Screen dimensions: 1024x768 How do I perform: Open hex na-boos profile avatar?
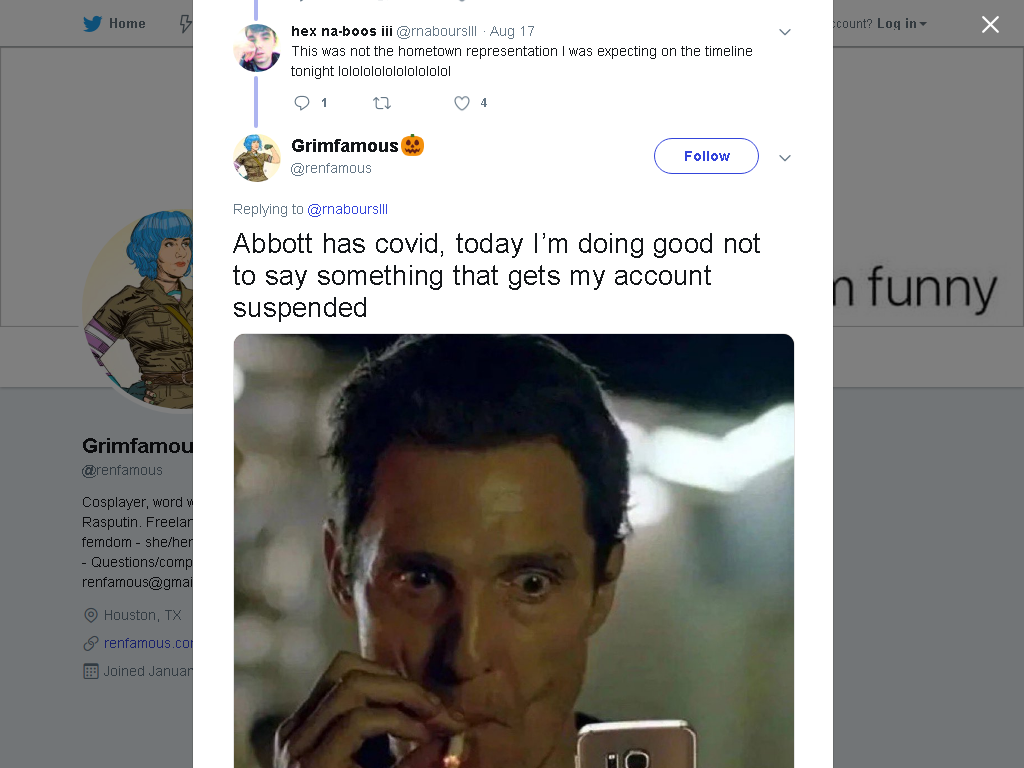coord(257,48)
